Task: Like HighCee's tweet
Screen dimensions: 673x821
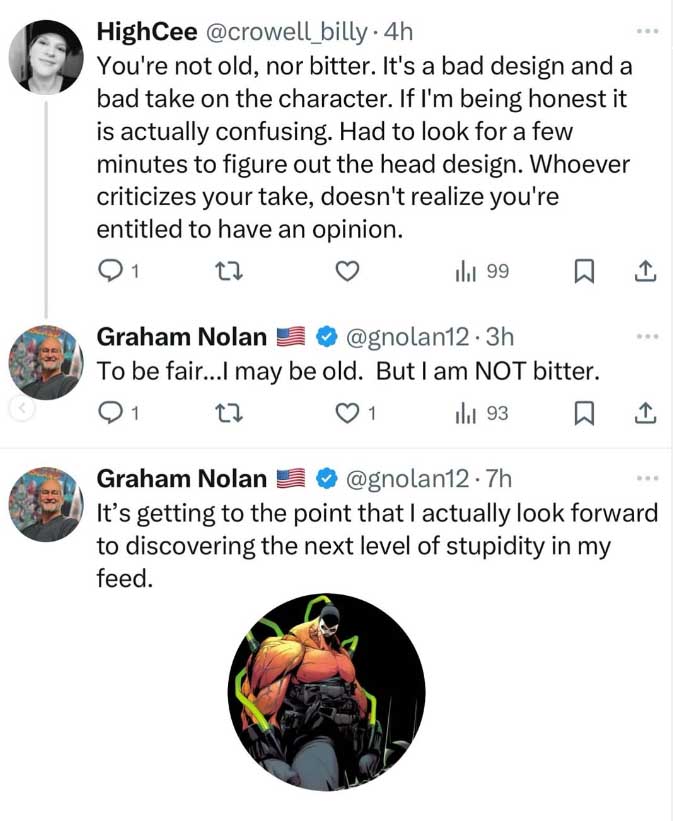Action: click(x=346, y=270)
